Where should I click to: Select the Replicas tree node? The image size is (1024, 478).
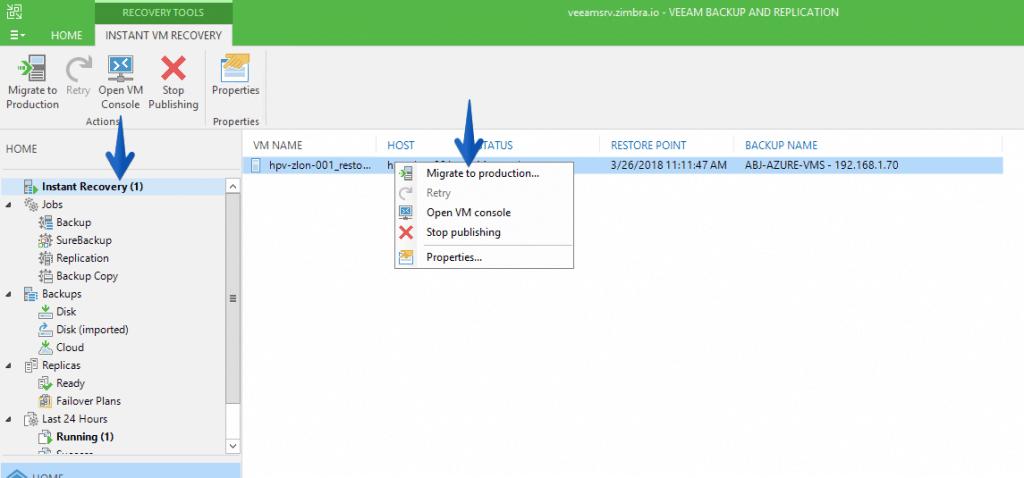[61, 366]
